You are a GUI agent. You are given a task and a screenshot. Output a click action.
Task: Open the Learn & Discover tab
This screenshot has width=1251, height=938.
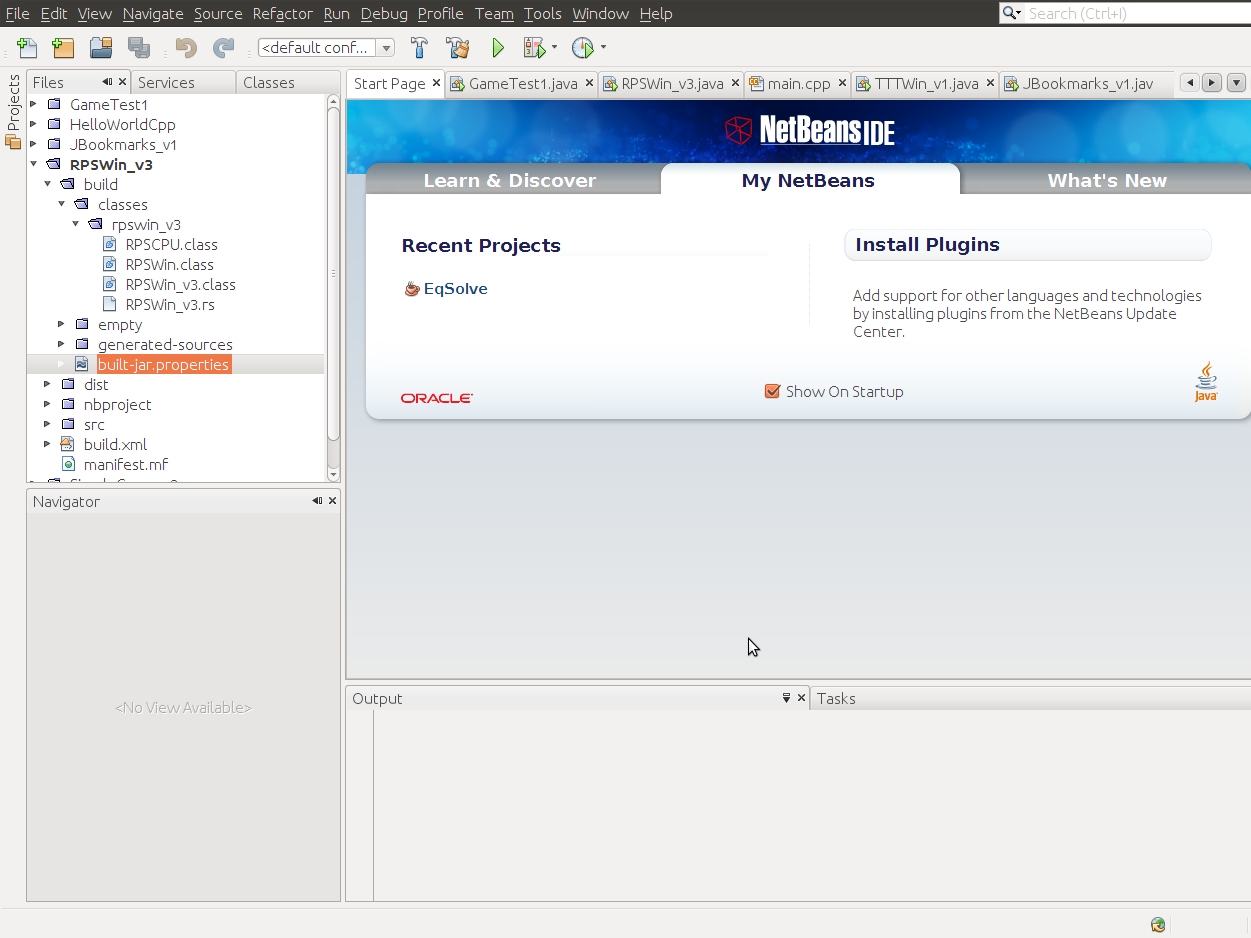pyautogui.click(x=510, y=180)
